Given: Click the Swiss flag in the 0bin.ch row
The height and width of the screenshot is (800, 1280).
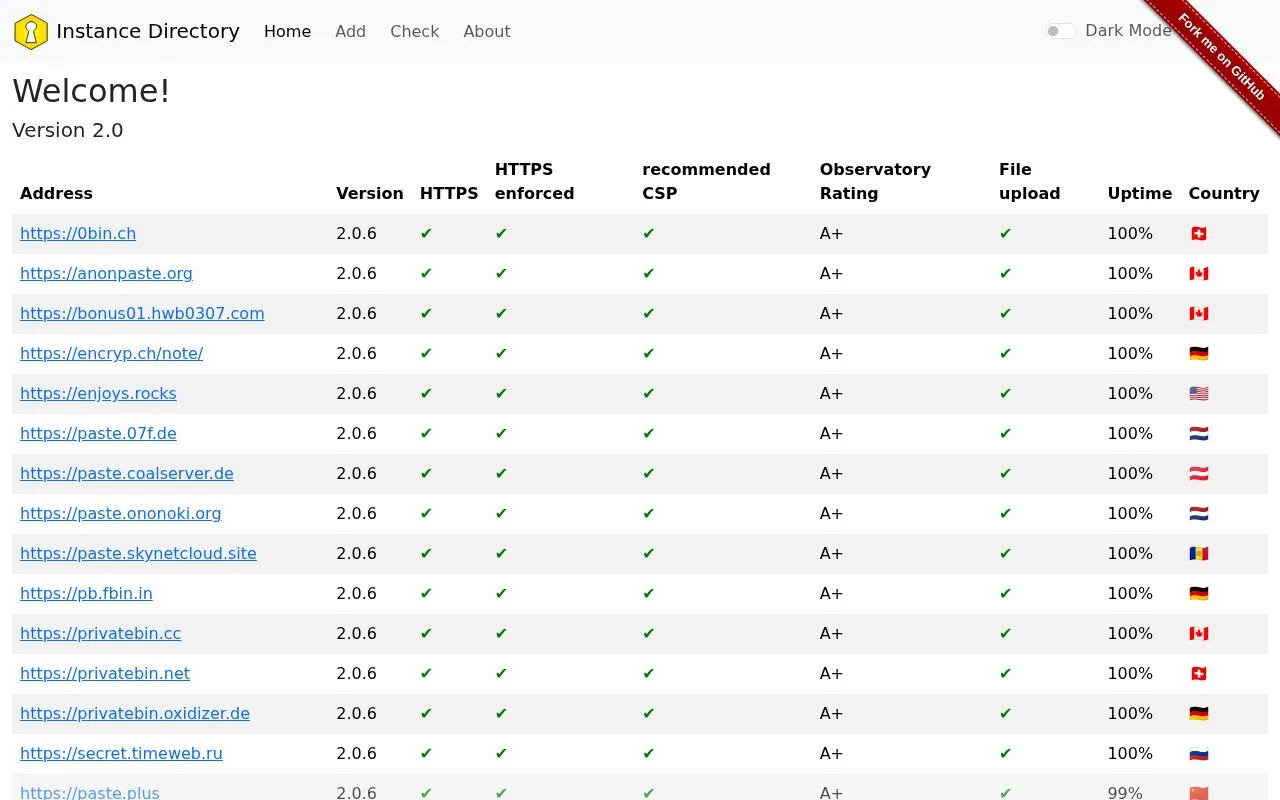Looking at the screenshot, I should (1198, 233).
